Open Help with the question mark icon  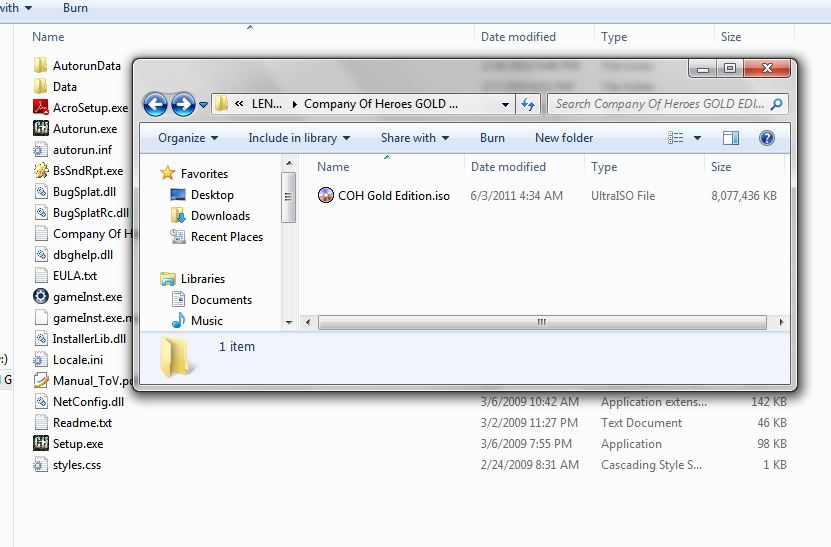[766, 138]
